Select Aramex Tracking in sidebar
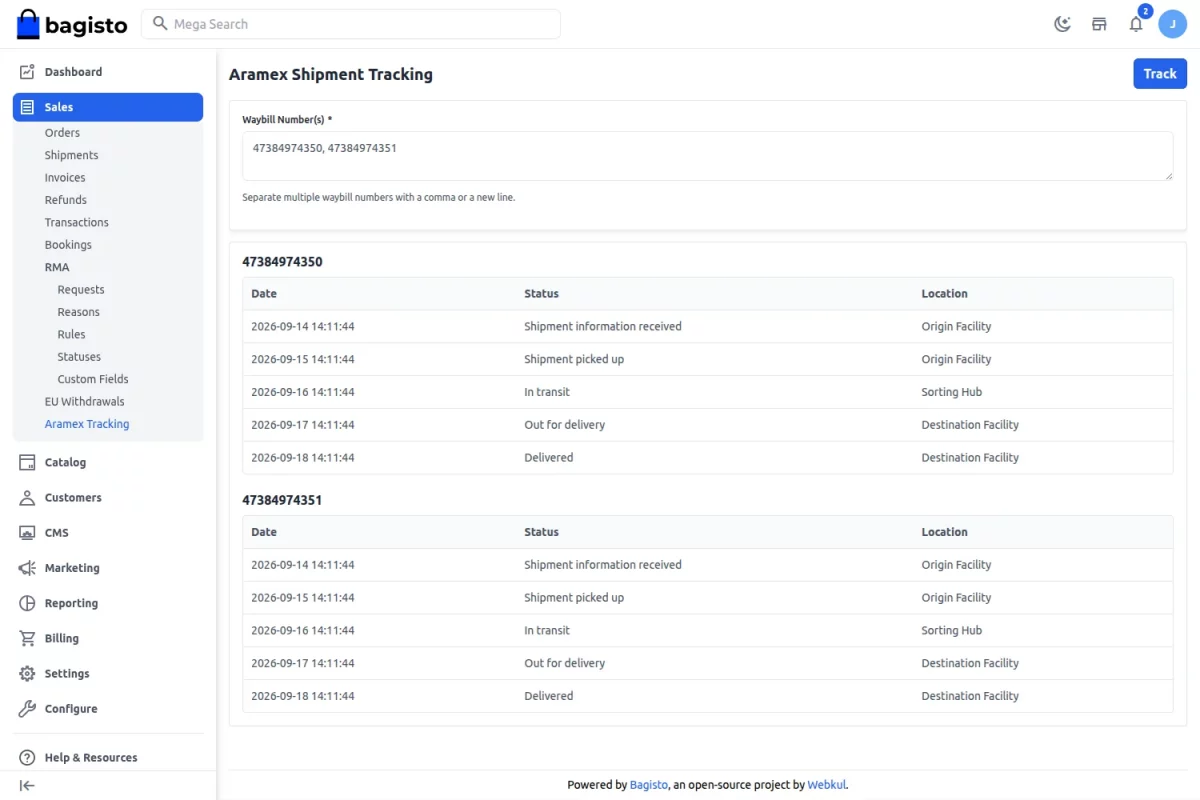This screenshot has height=800, width=1200. click(x=87, y=424)
